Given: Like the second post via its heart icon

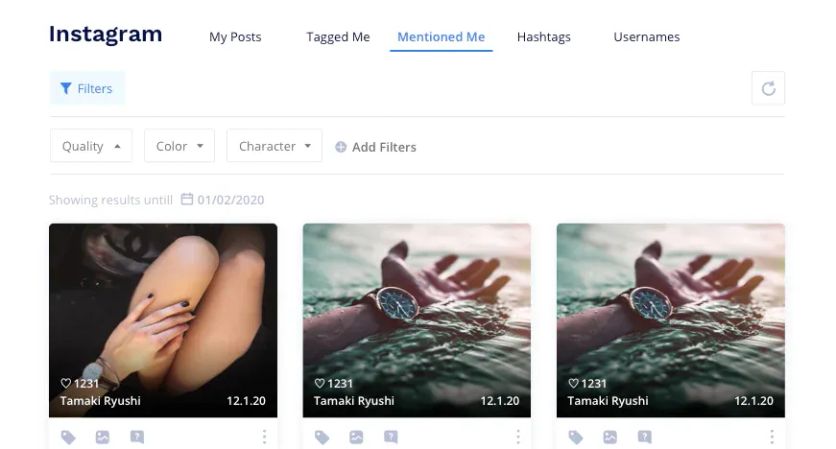Looking at the screenshot, I should (319, 383).
